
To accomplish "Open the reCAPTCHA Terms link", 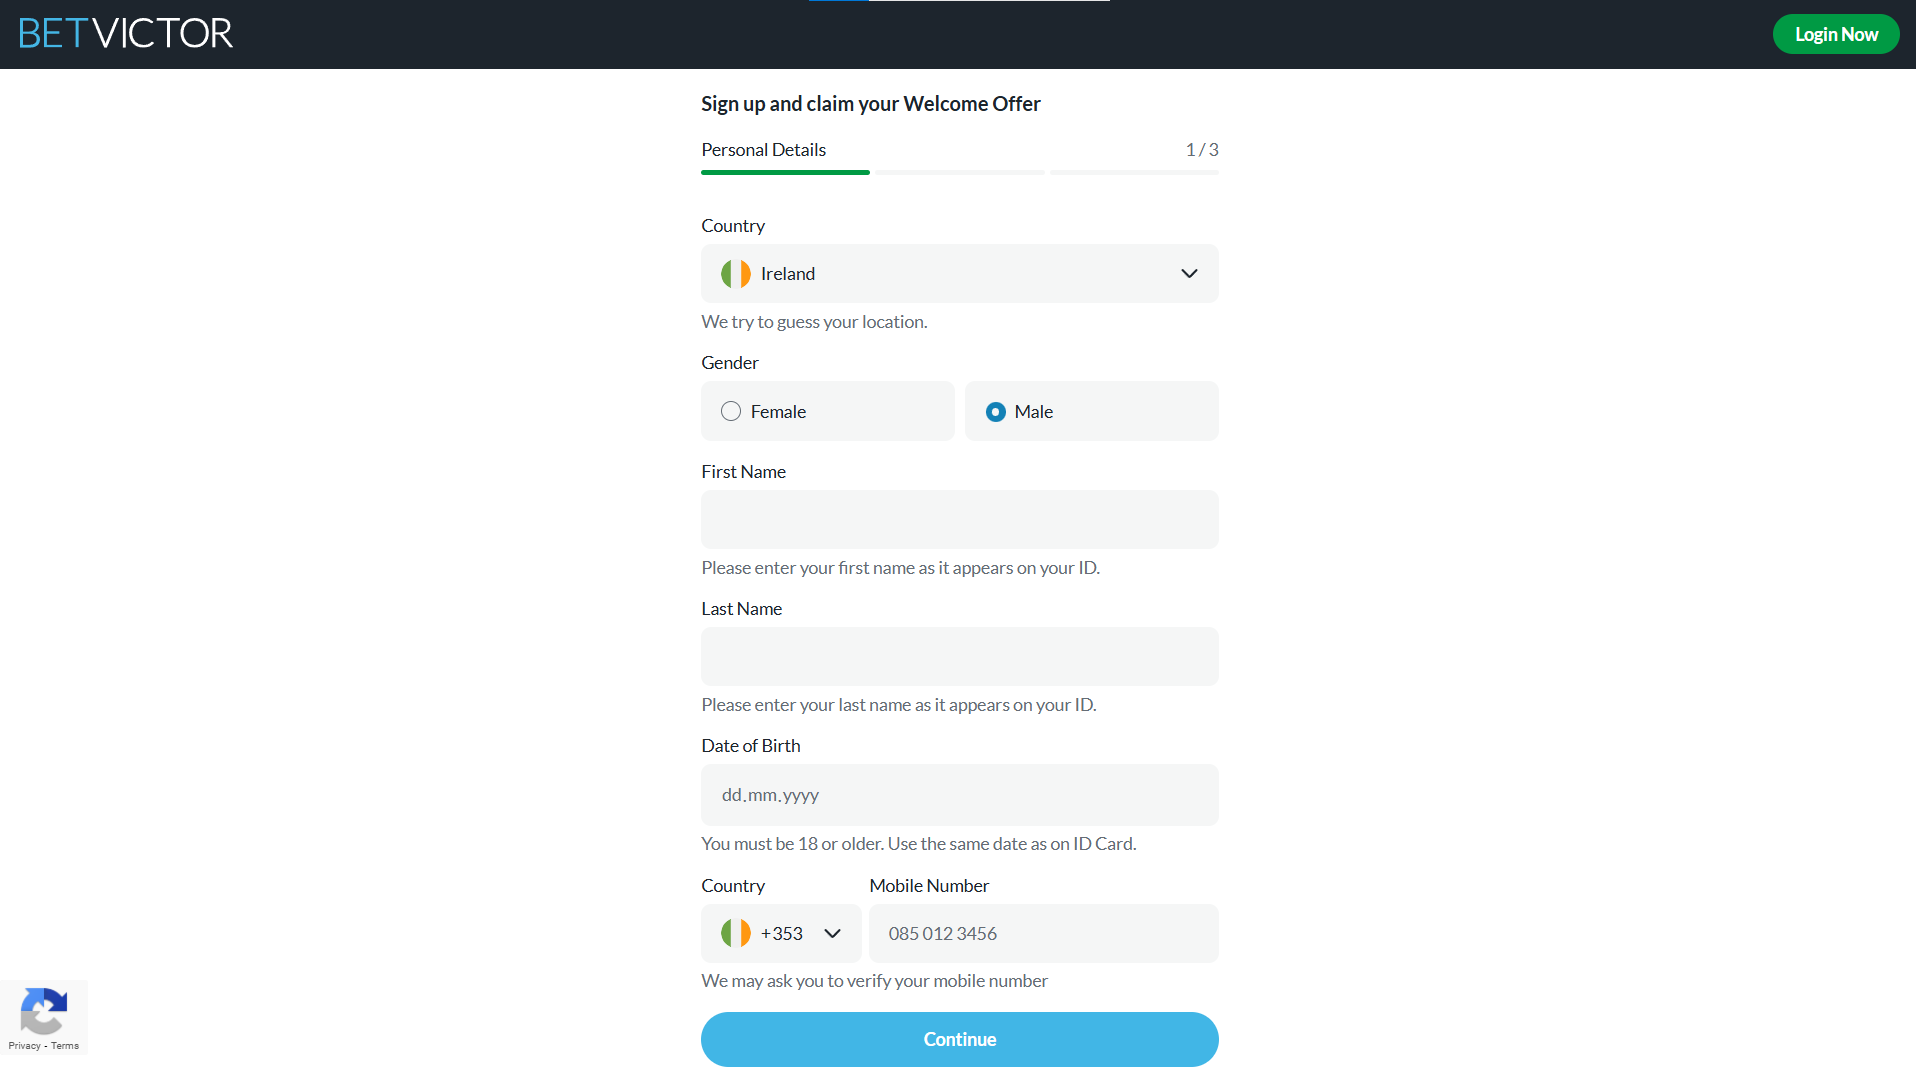I will 65,1046.
